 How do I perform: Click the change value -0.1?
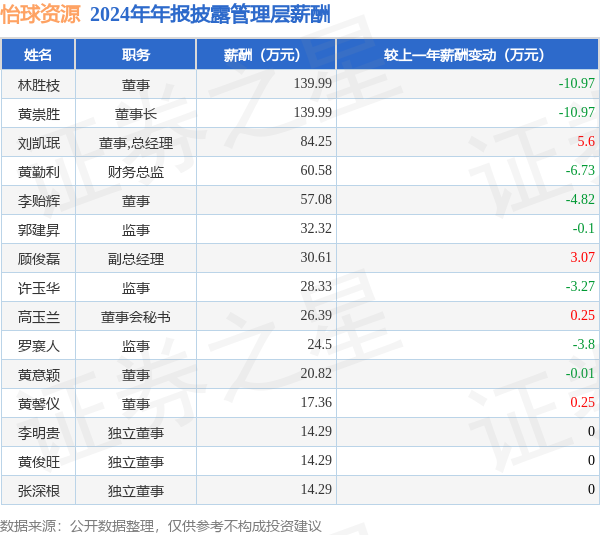pos(584,228)
